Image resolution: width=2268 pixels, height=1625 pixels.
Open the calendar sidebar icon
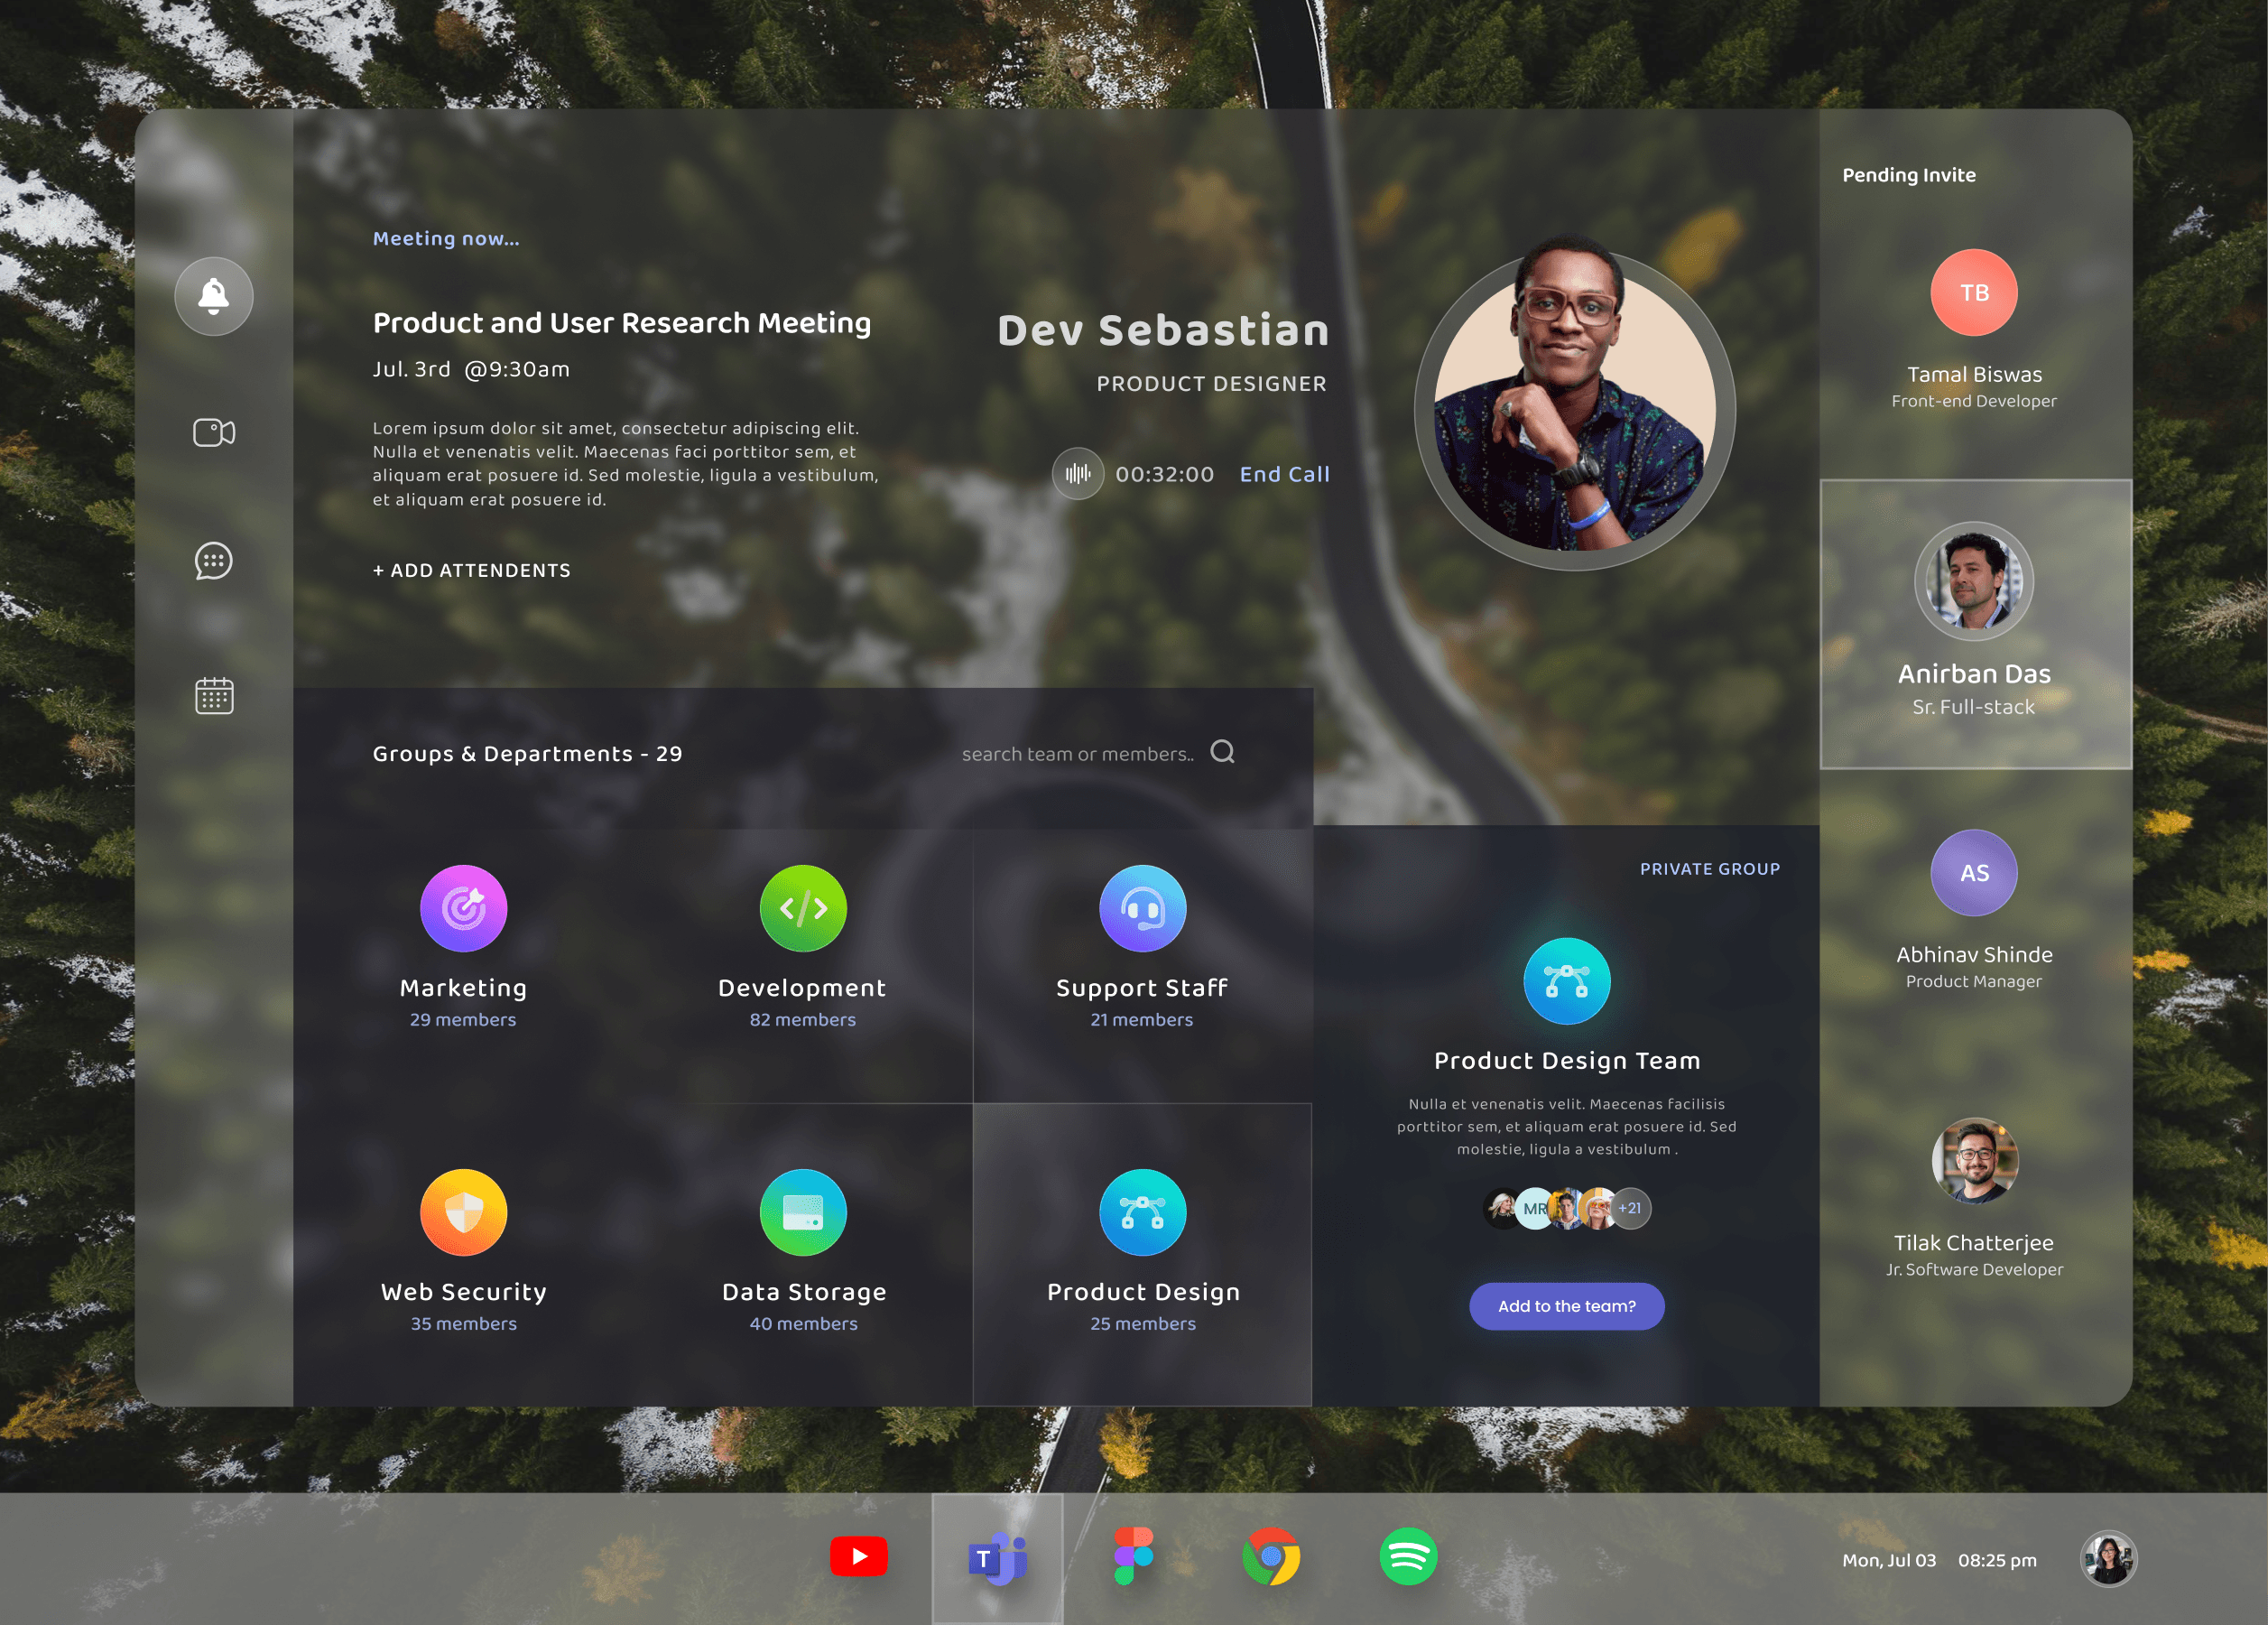click(x=214, y=695)
